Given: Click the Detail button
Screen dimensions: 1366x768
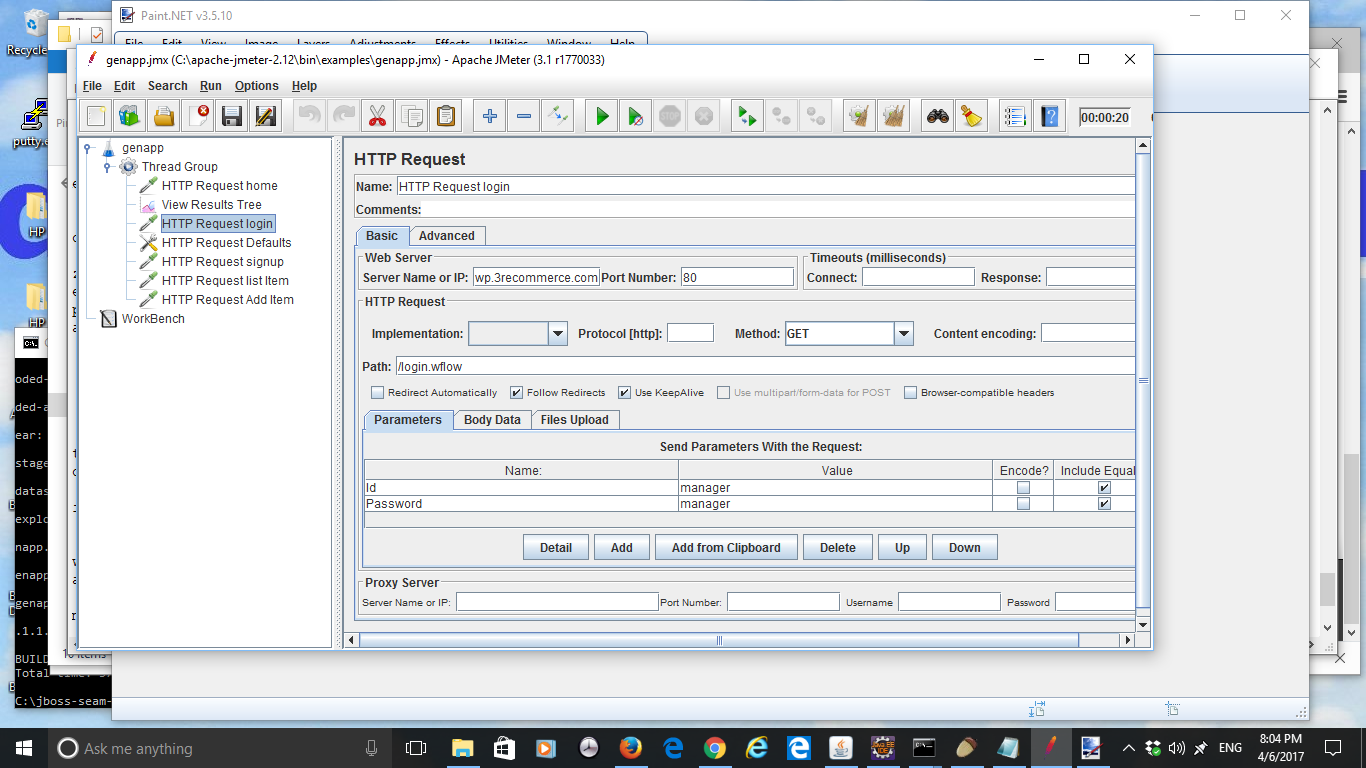Looking at the screenshot, I should pyautogui.click(x=556, y=547).
